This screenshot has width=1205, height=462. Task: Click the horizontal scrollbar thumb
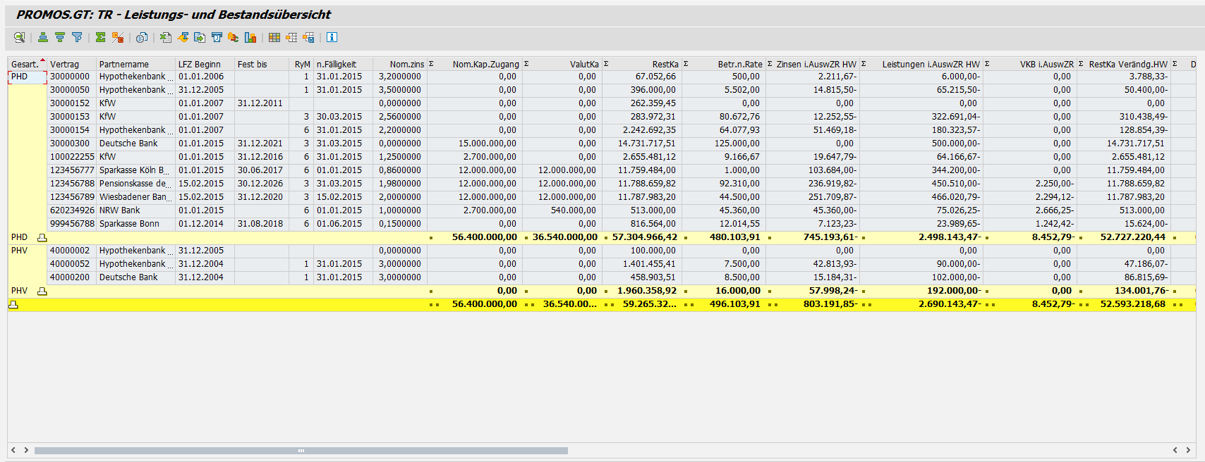(300, 451)
